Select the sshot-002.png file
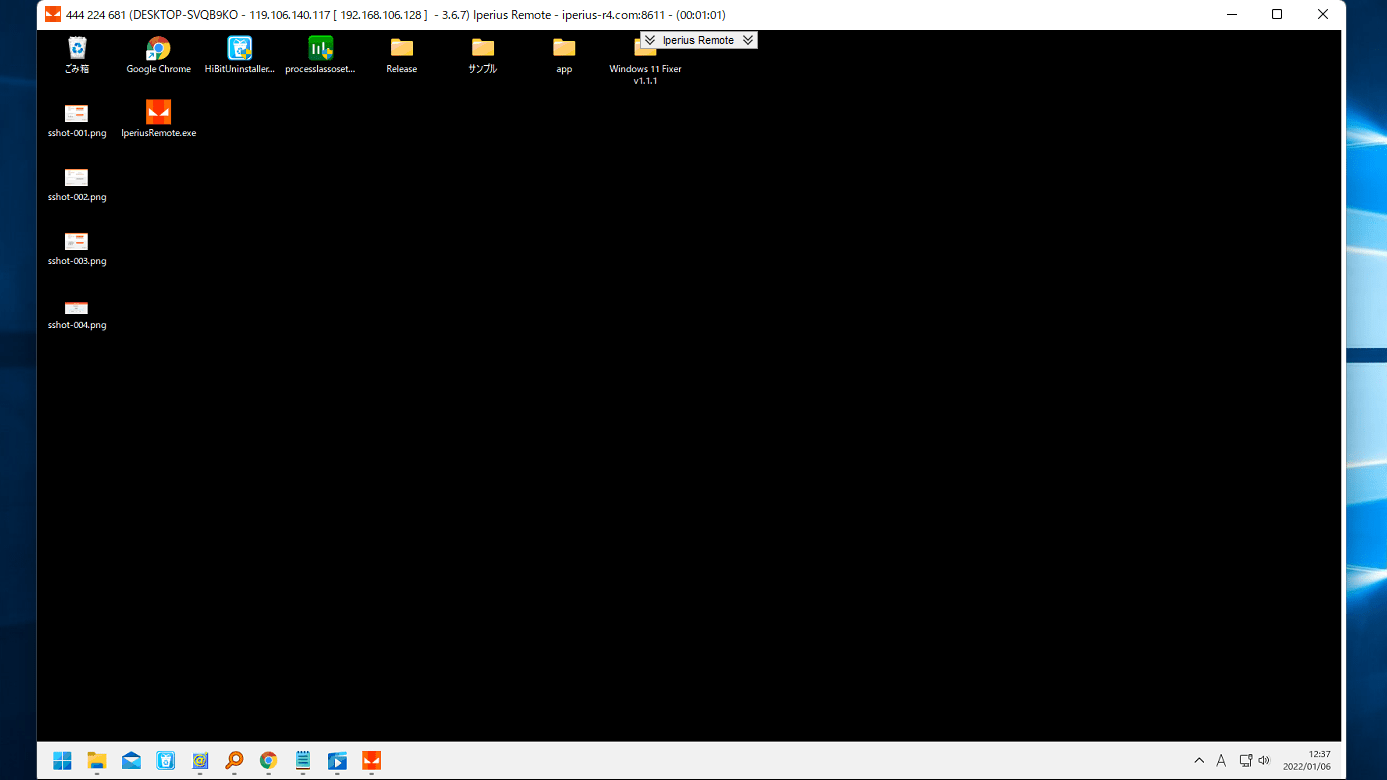Image resolution: width=1387 pixels, height=780 pixels. click(x=77, y=184)
